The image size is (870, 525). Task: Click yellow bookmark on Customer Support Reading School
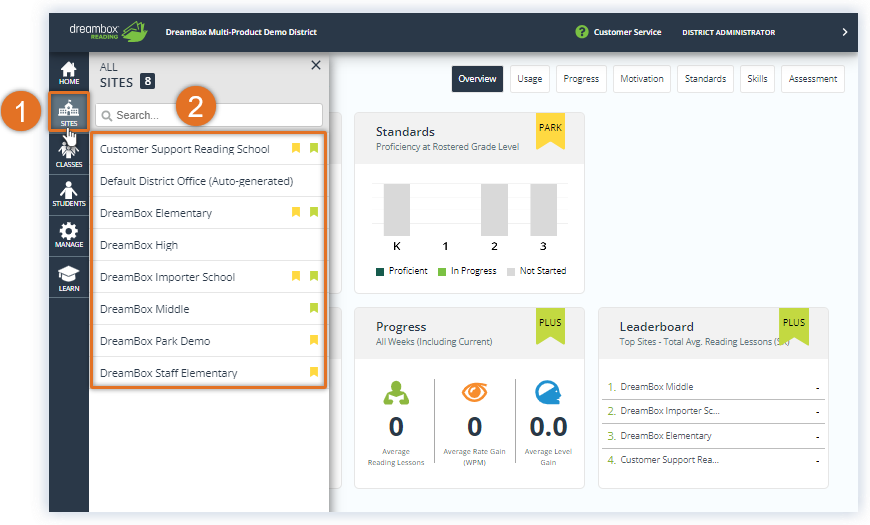coord(296,148)
